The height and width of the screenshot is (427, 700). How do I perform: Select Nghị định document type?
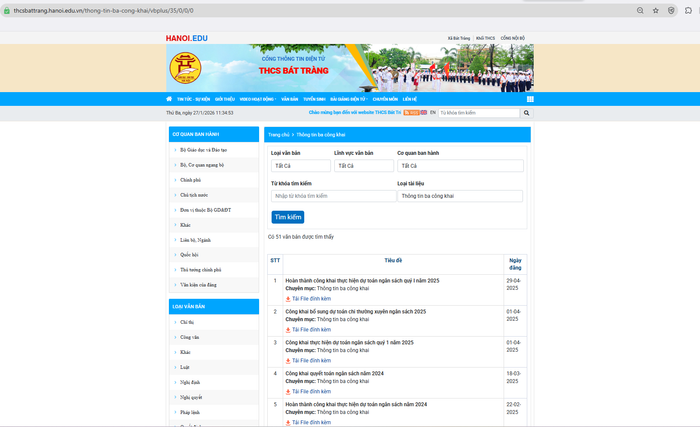(190, 382)
